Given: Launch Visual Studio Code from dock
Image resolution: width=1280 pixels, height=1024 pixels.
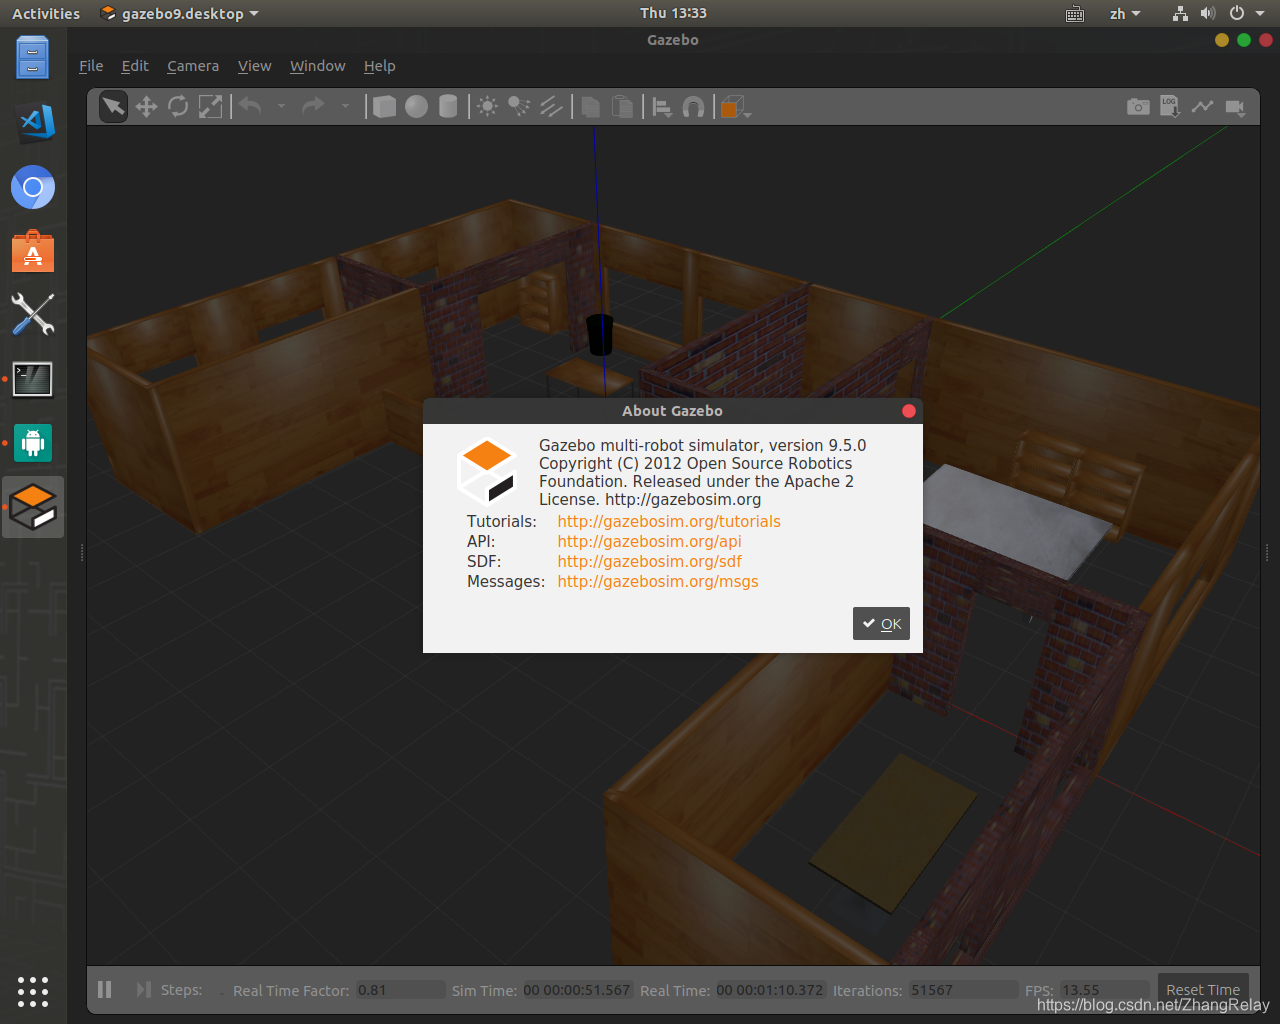Looking at the screenshot, I should tap(33, 122).
